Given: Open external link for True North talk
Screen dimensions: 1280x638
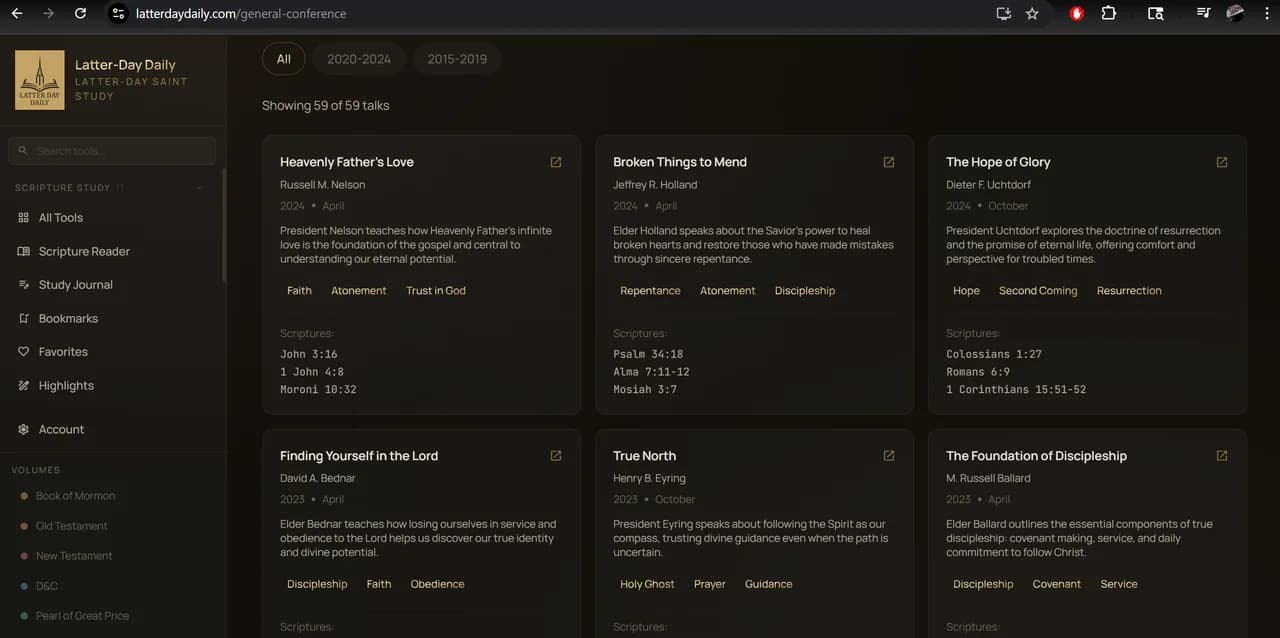Looking at the screenshot, I should click(889, 456).
